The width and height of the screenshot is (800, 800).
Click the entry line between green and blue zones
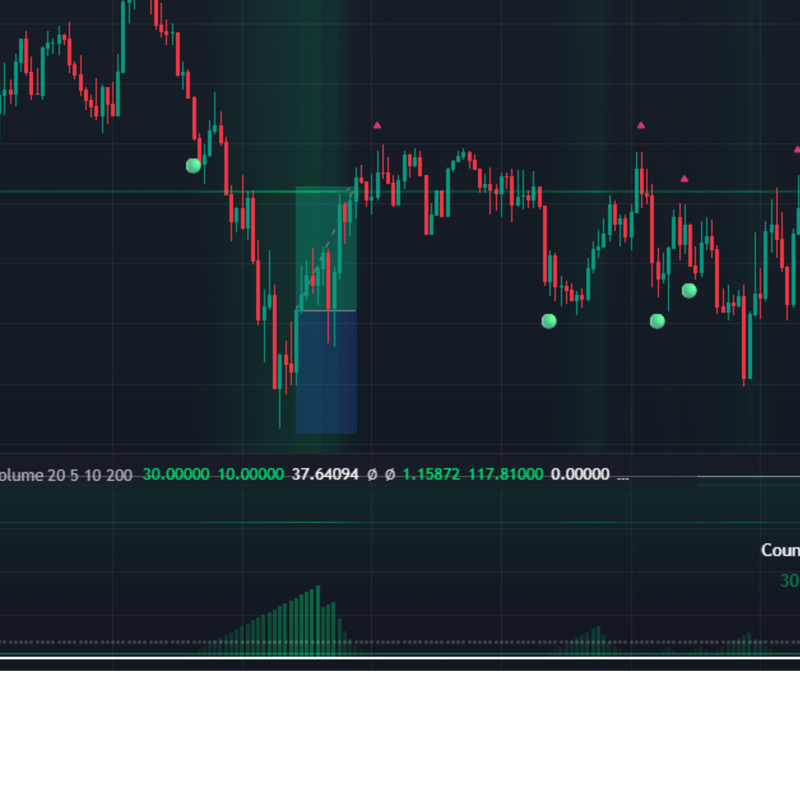(x=326, y=311)
